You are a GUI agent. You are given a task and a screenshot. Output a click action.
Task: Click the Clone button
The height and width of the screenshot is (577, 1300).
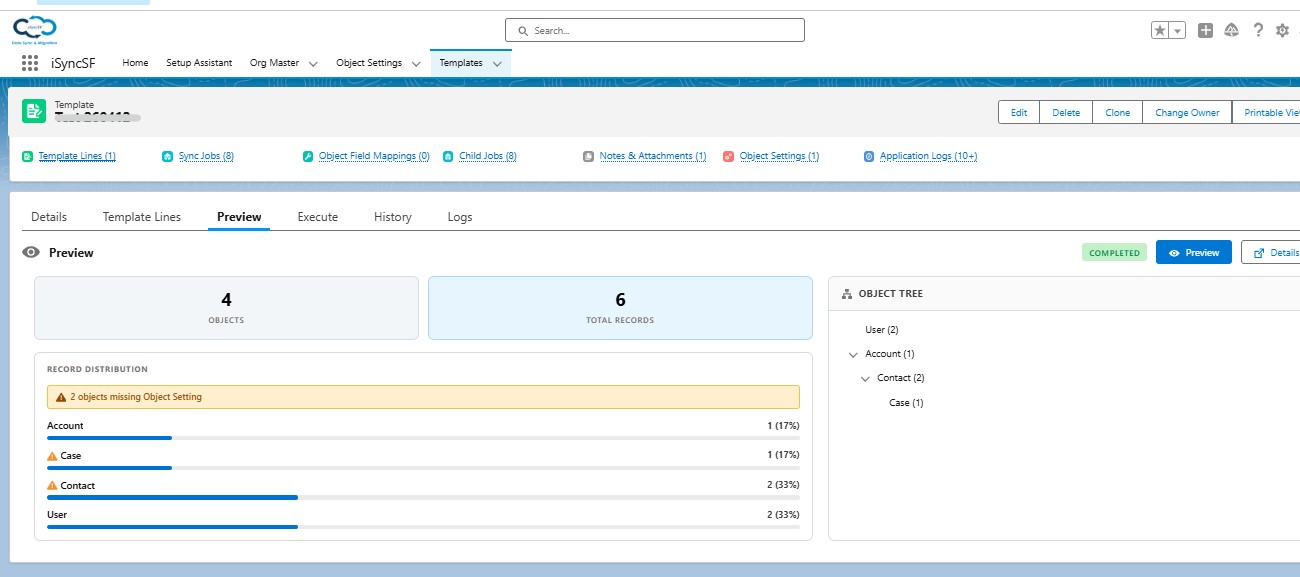(1118, 113)
